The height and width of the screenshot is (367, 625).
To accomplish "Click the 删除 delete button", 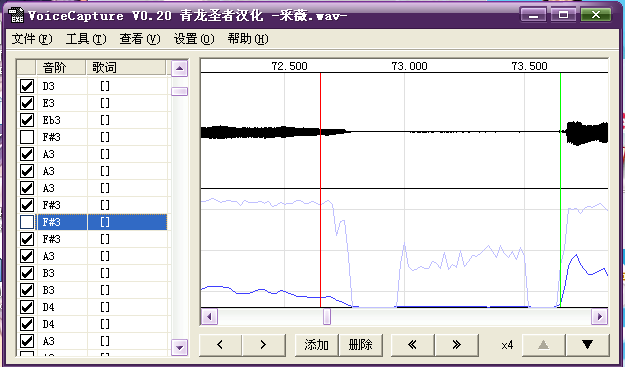I will point(360,345).
